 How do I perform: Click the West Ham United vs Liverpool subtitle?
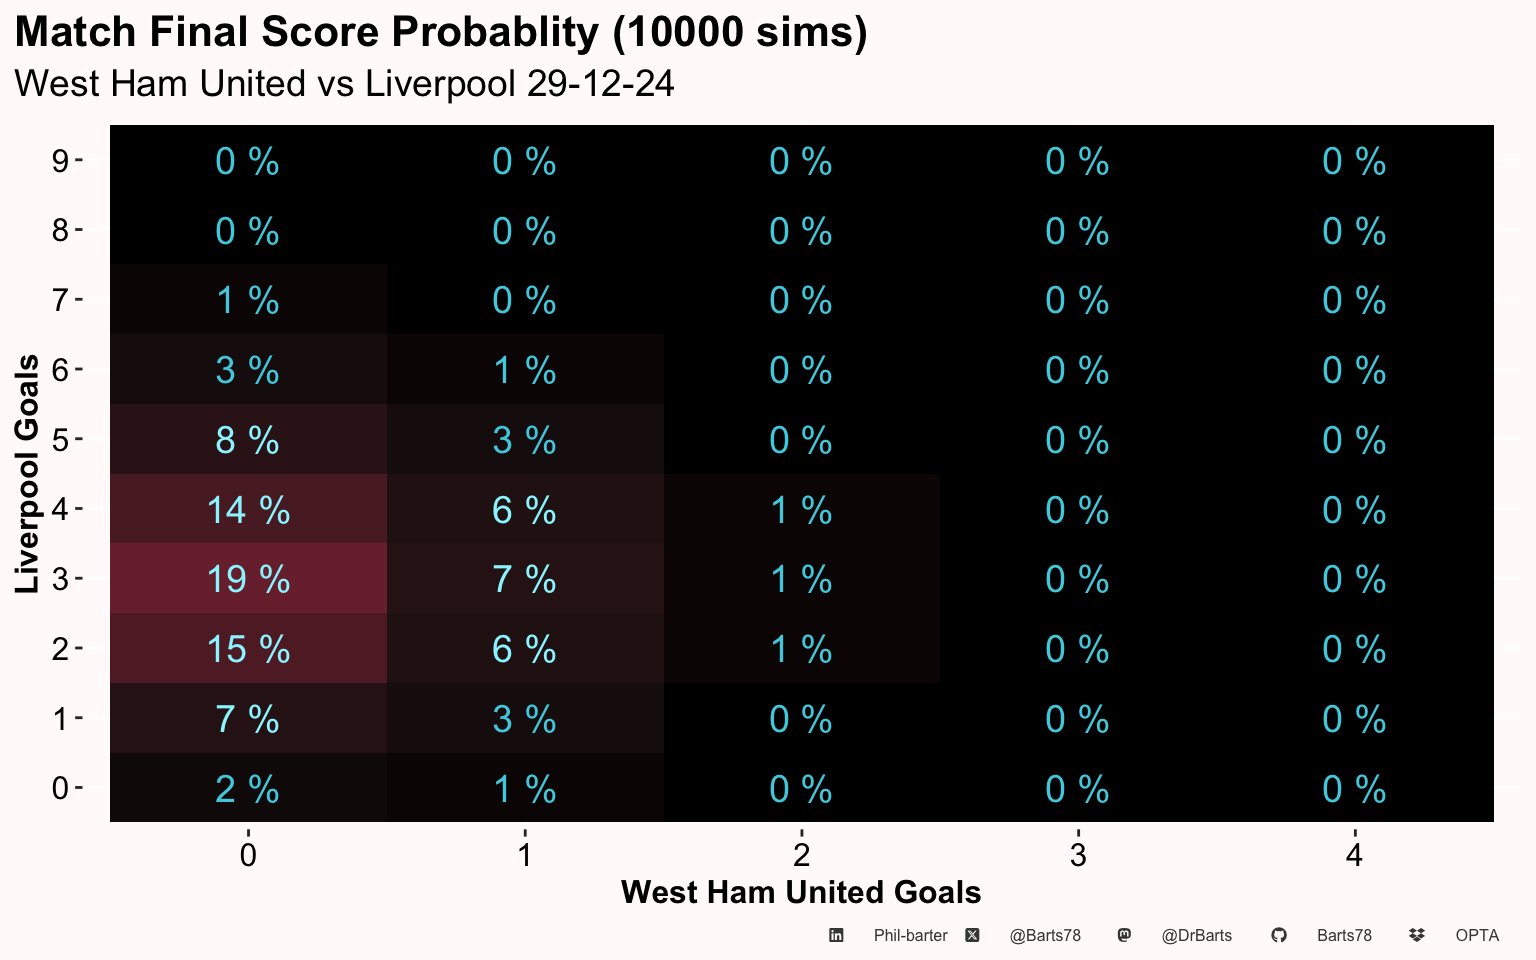(x=345, y=83)
